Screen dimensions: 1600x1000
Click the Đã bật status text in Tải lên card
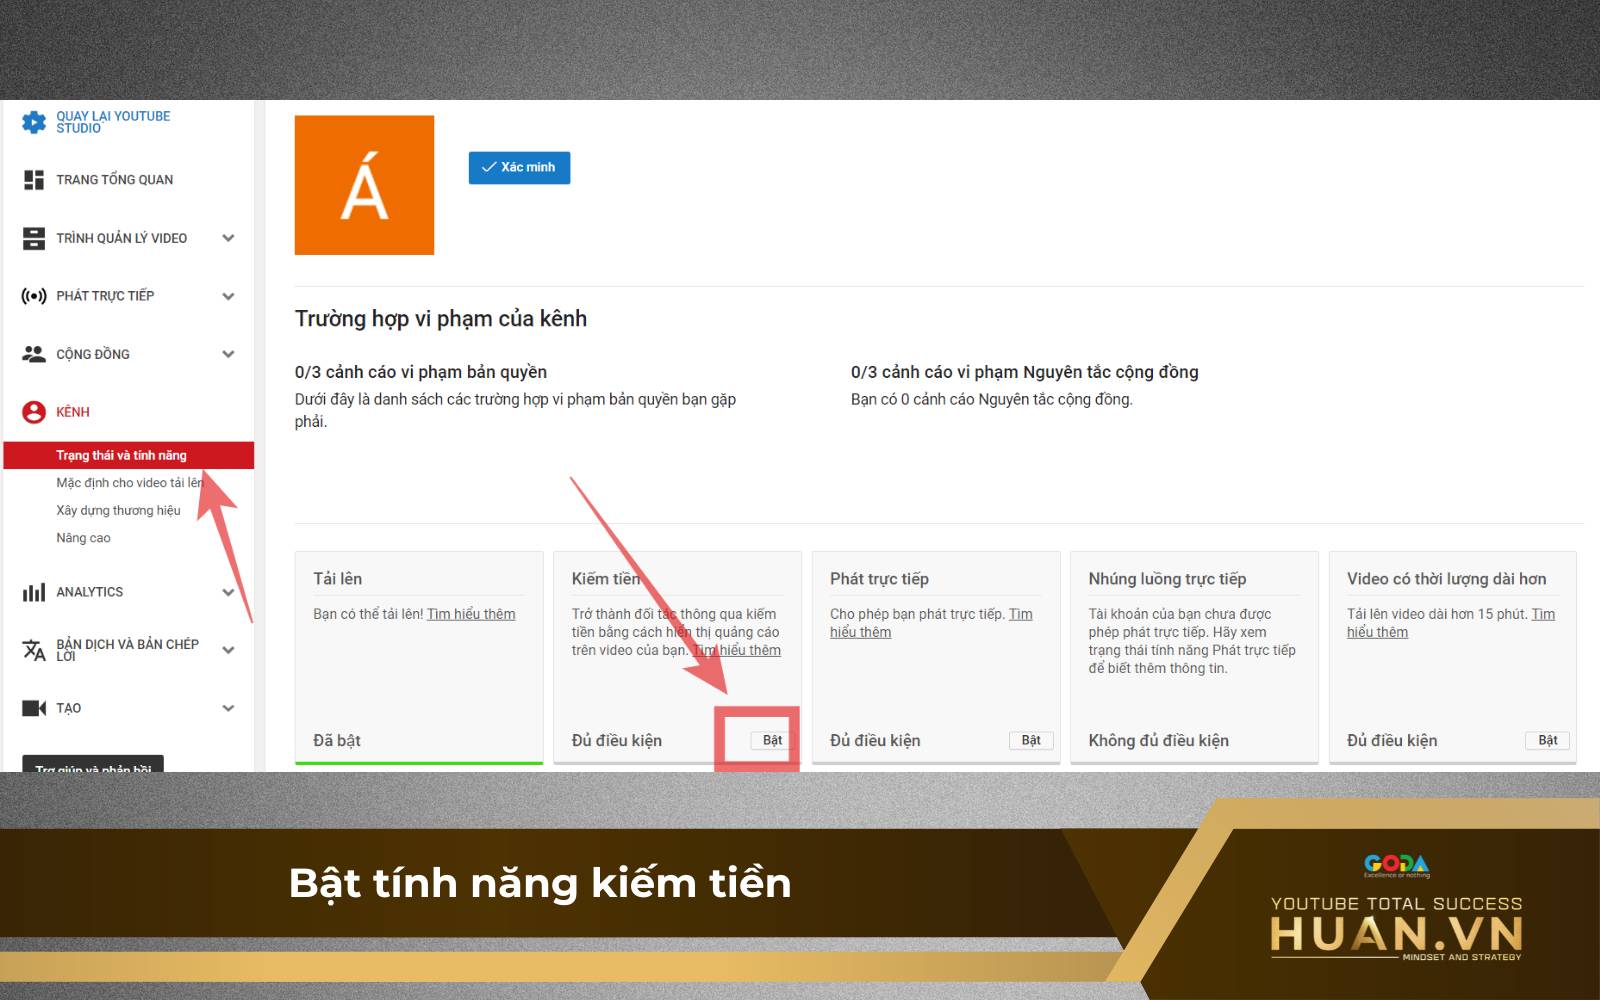(x=336, y=740)
